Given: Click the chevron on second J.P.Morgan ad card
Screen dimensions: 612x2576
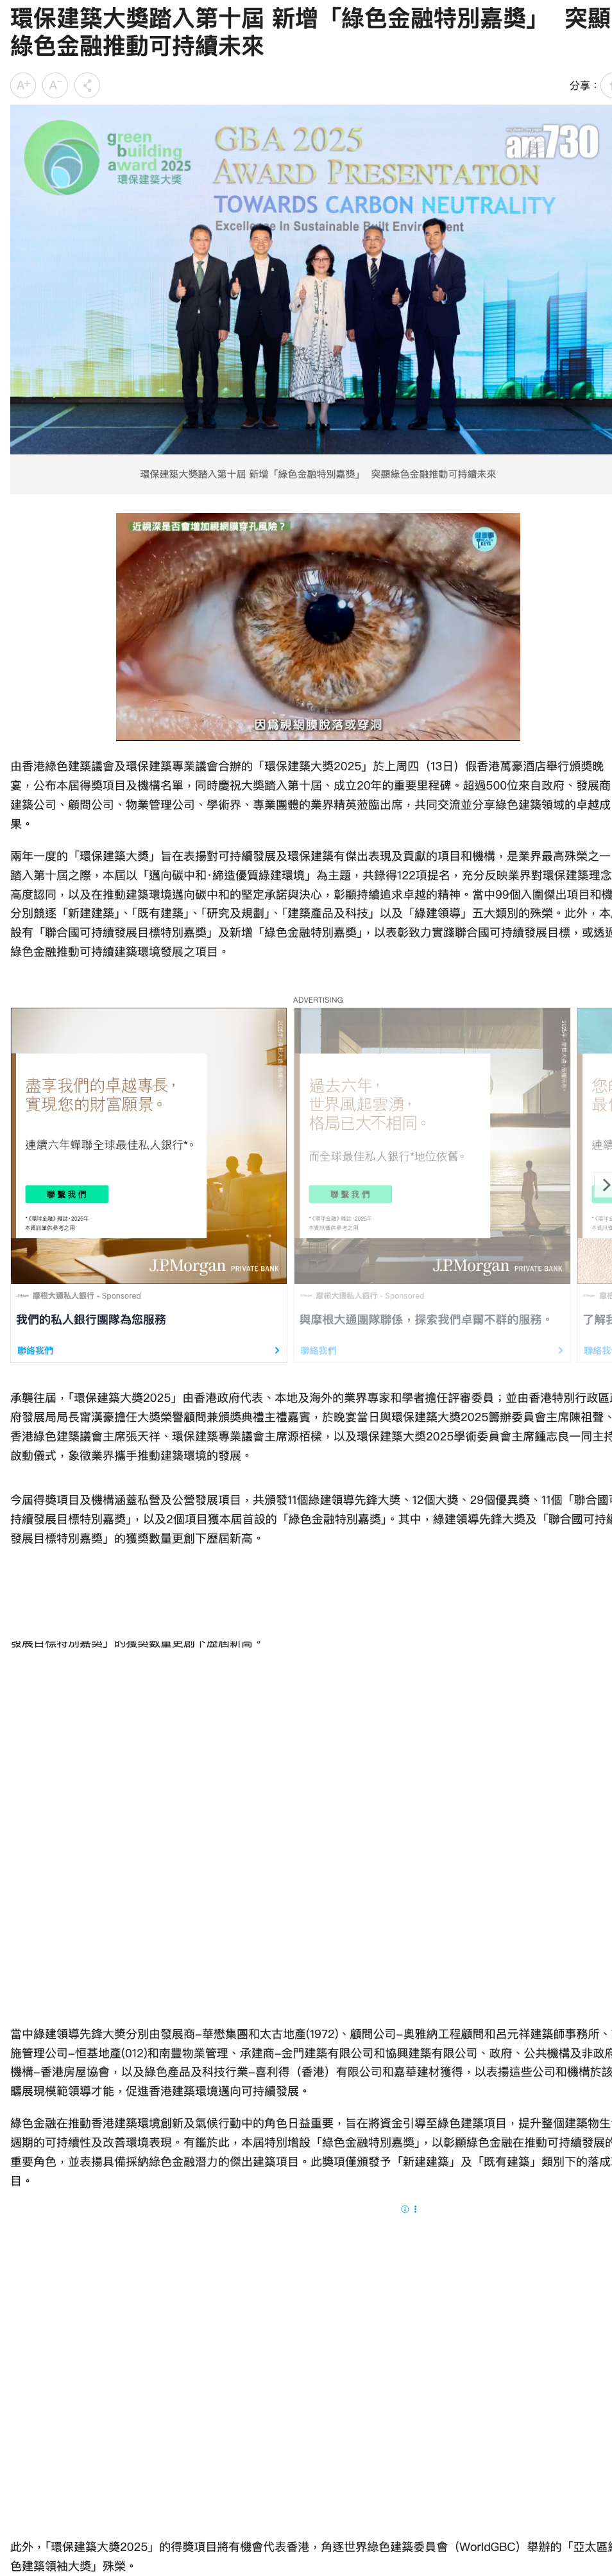Looking at the screenshot, I should click(560, 1350).
